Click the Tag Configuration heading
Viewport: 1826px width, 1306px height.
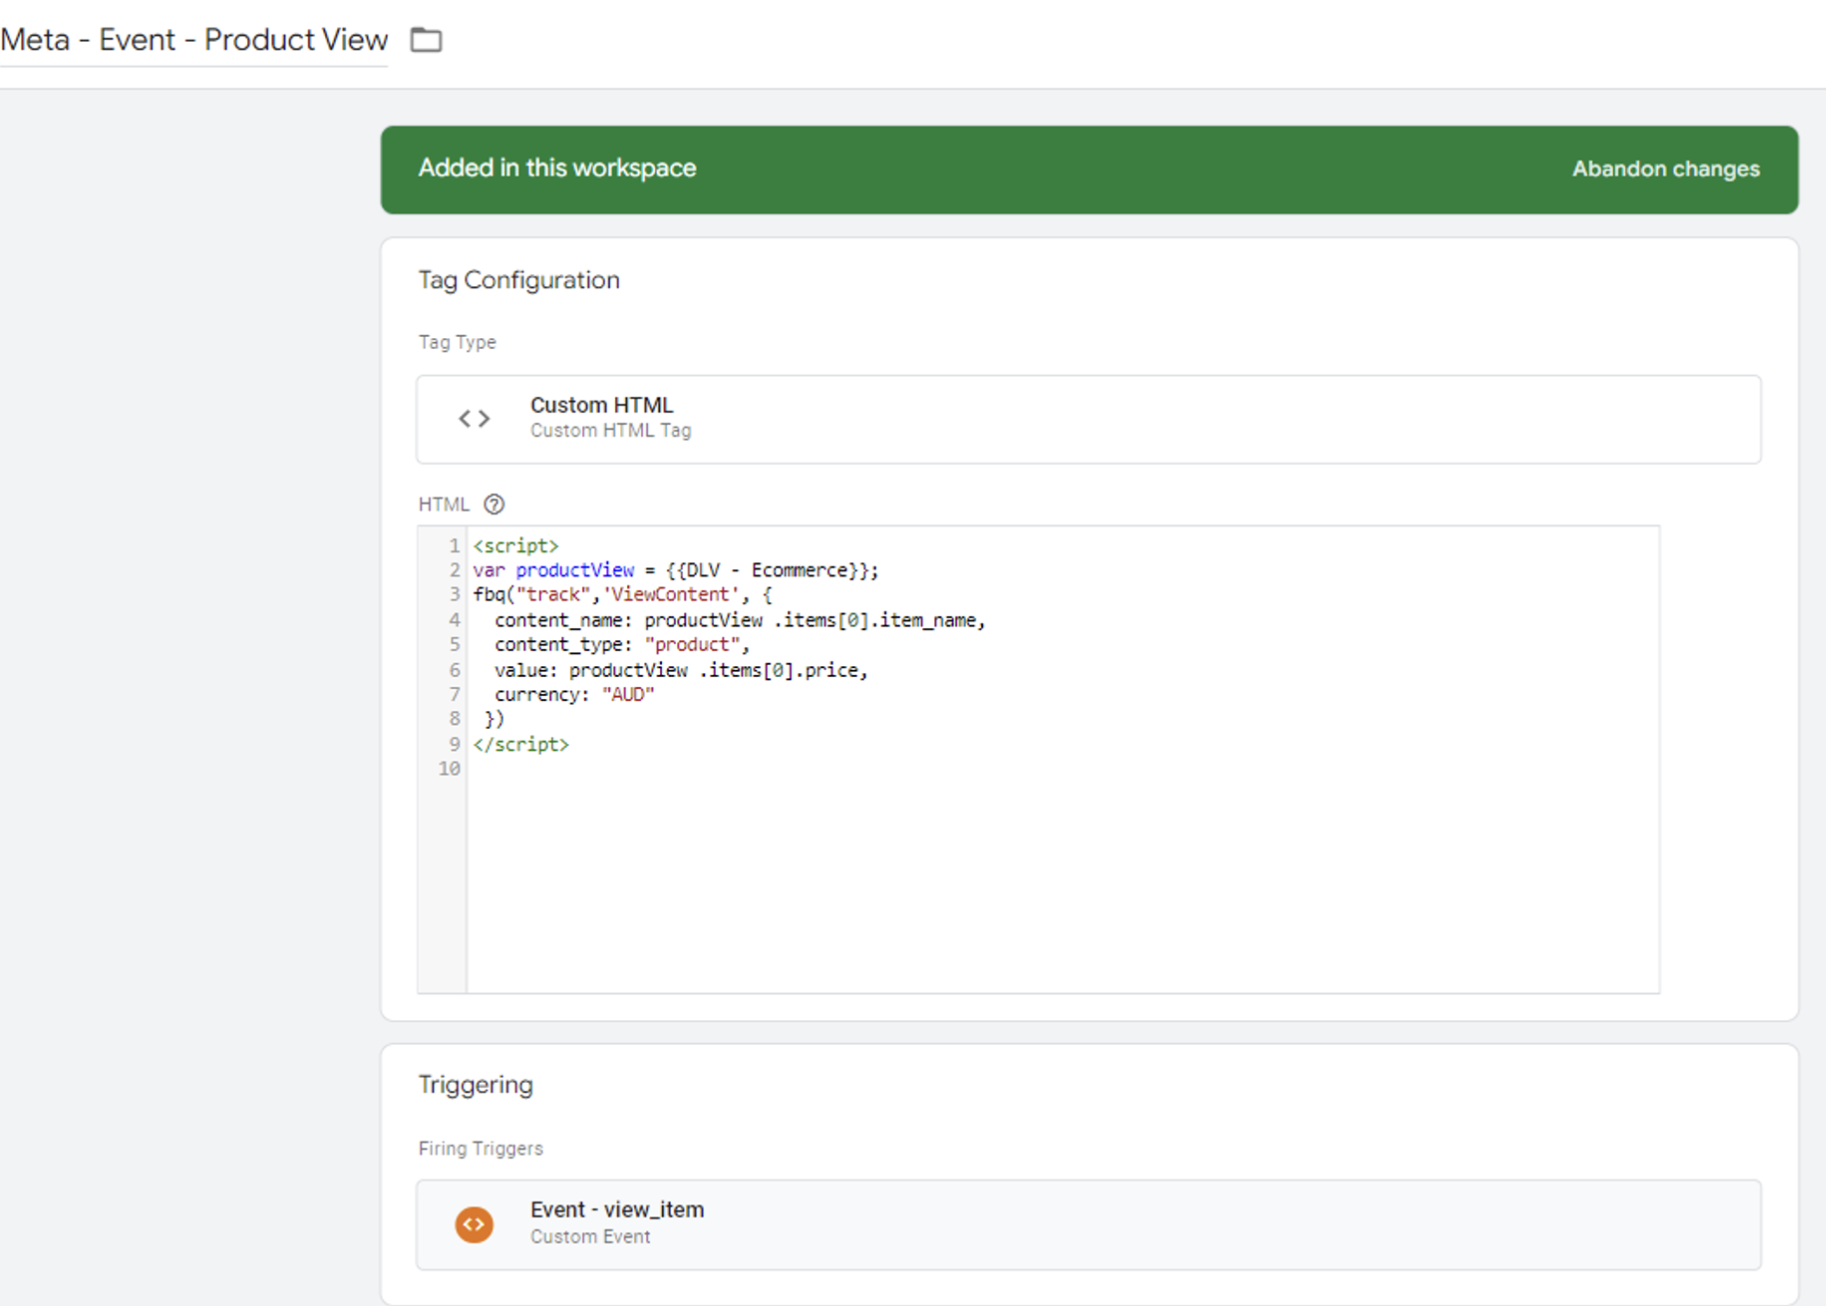[519, 280]
